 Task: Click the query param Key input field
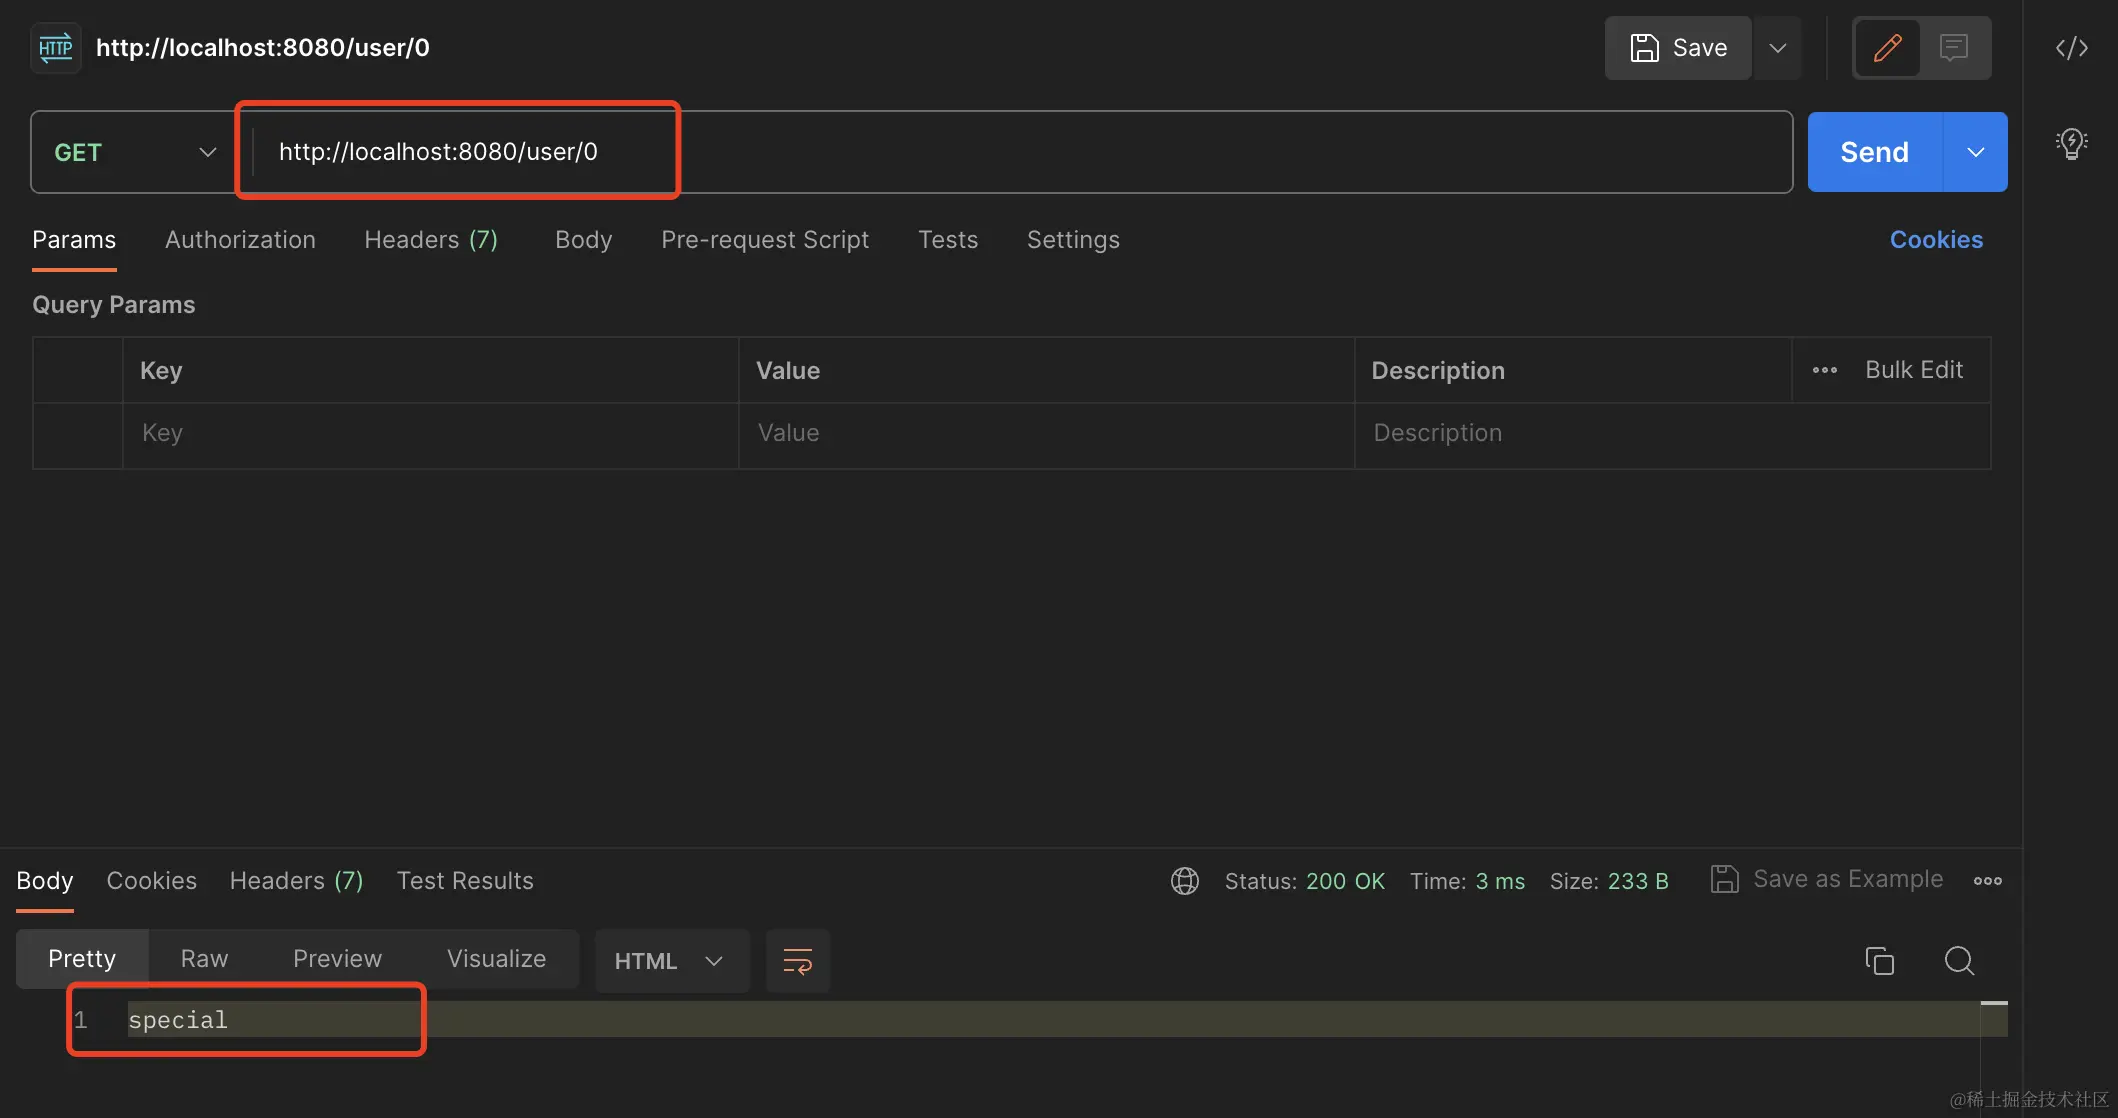430,433
